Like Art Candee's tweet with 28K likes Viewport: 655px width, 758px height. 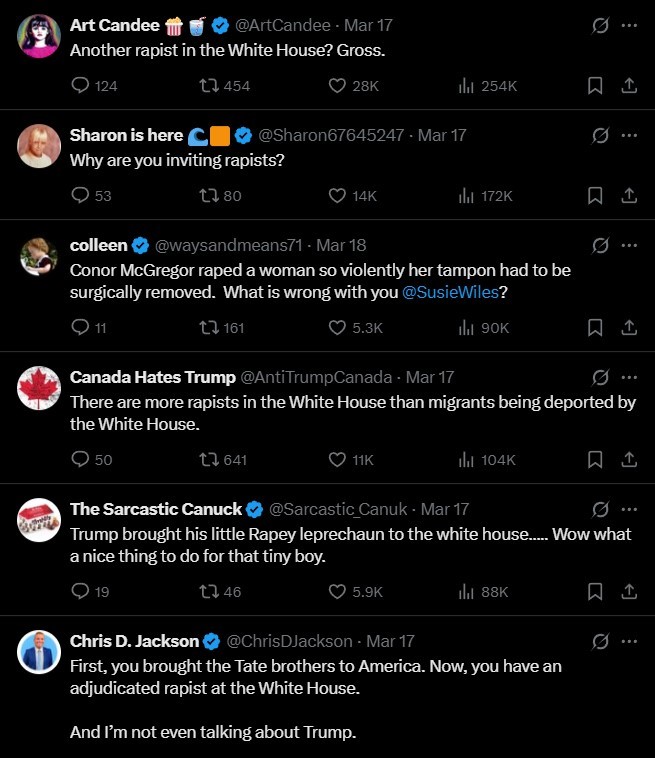337,86
